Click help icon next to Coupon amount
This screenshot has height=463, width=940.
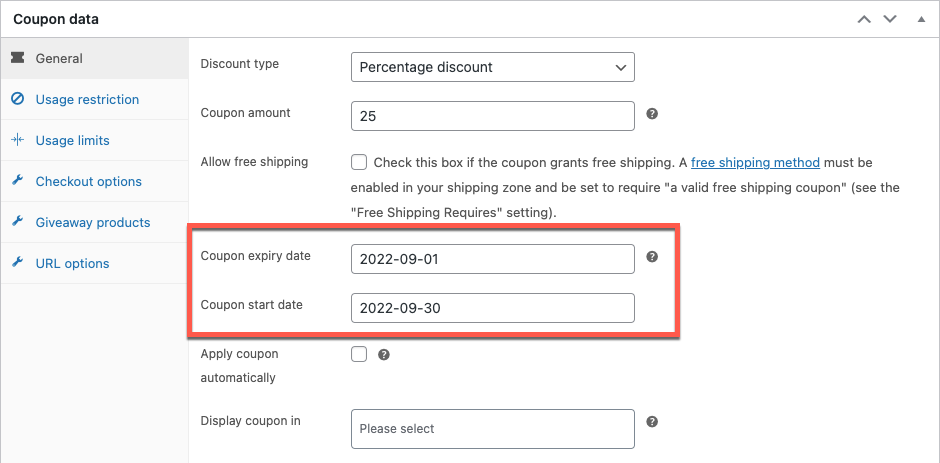(652, 114)
